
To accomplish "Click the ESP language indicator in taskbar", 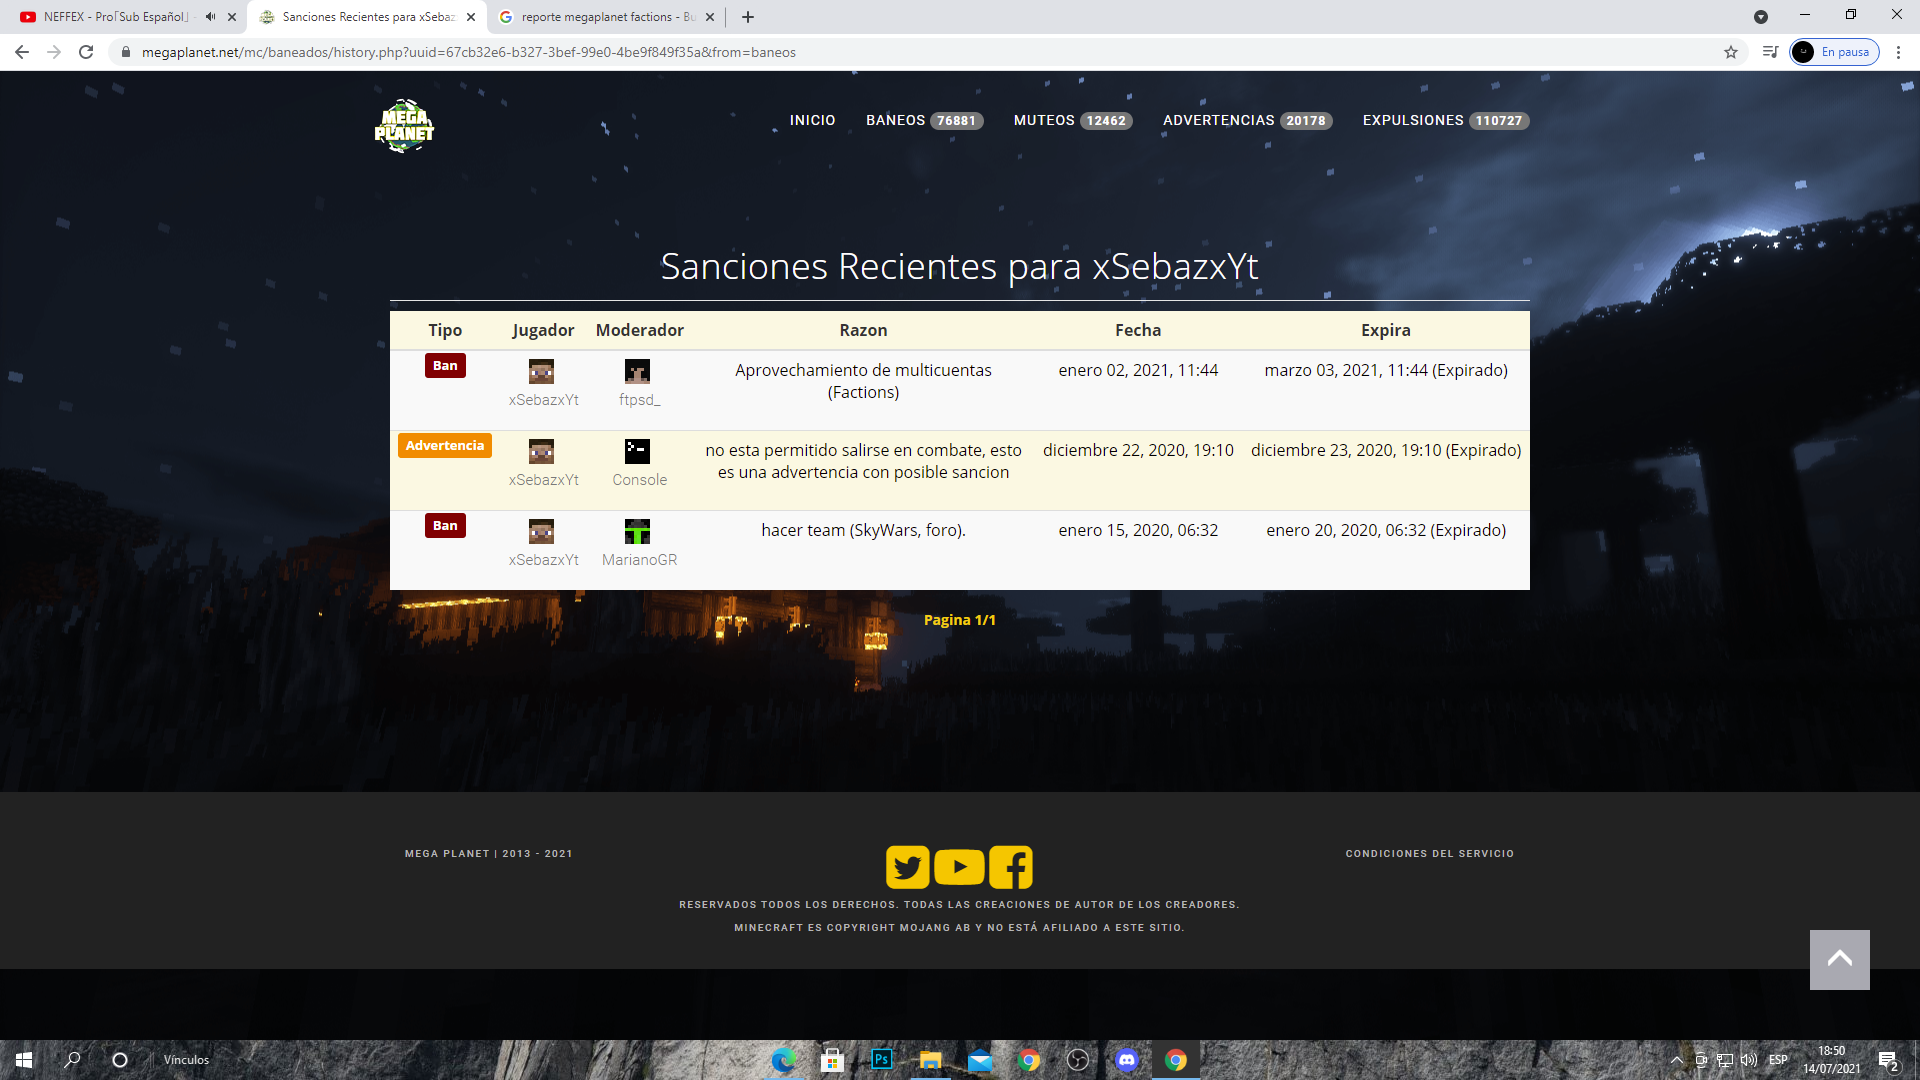I will (x=1778, y=1060).
